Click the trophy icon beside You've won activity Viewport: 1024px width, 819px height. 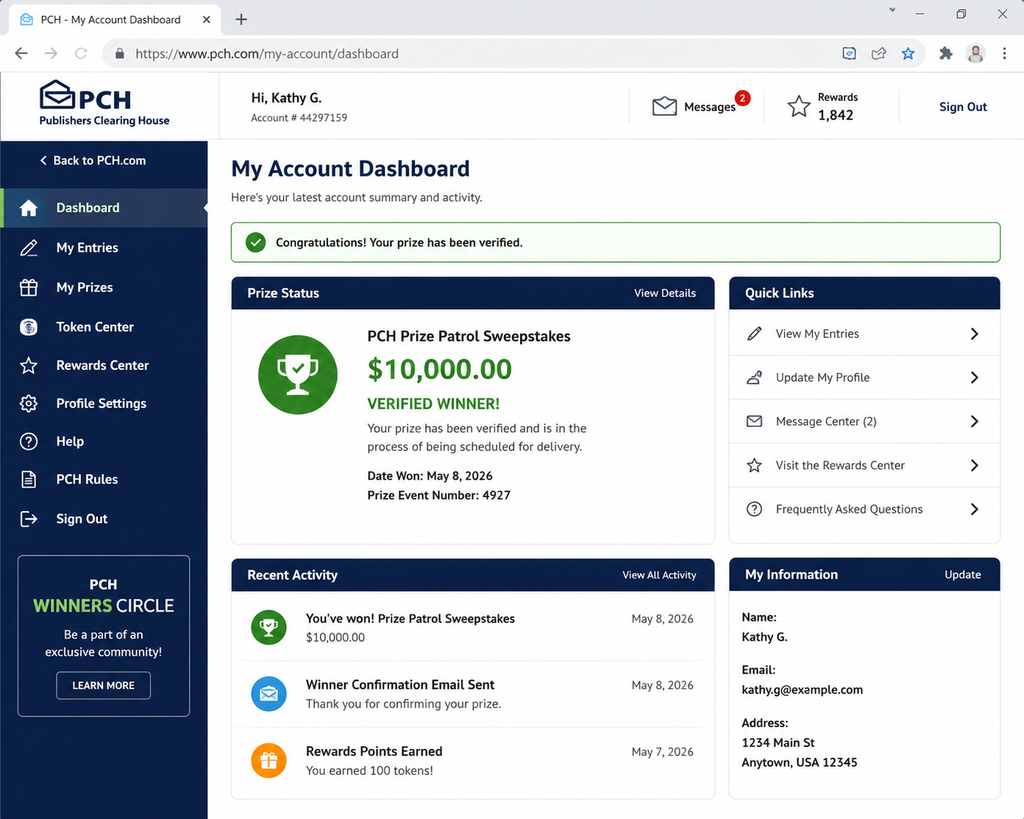269,628
